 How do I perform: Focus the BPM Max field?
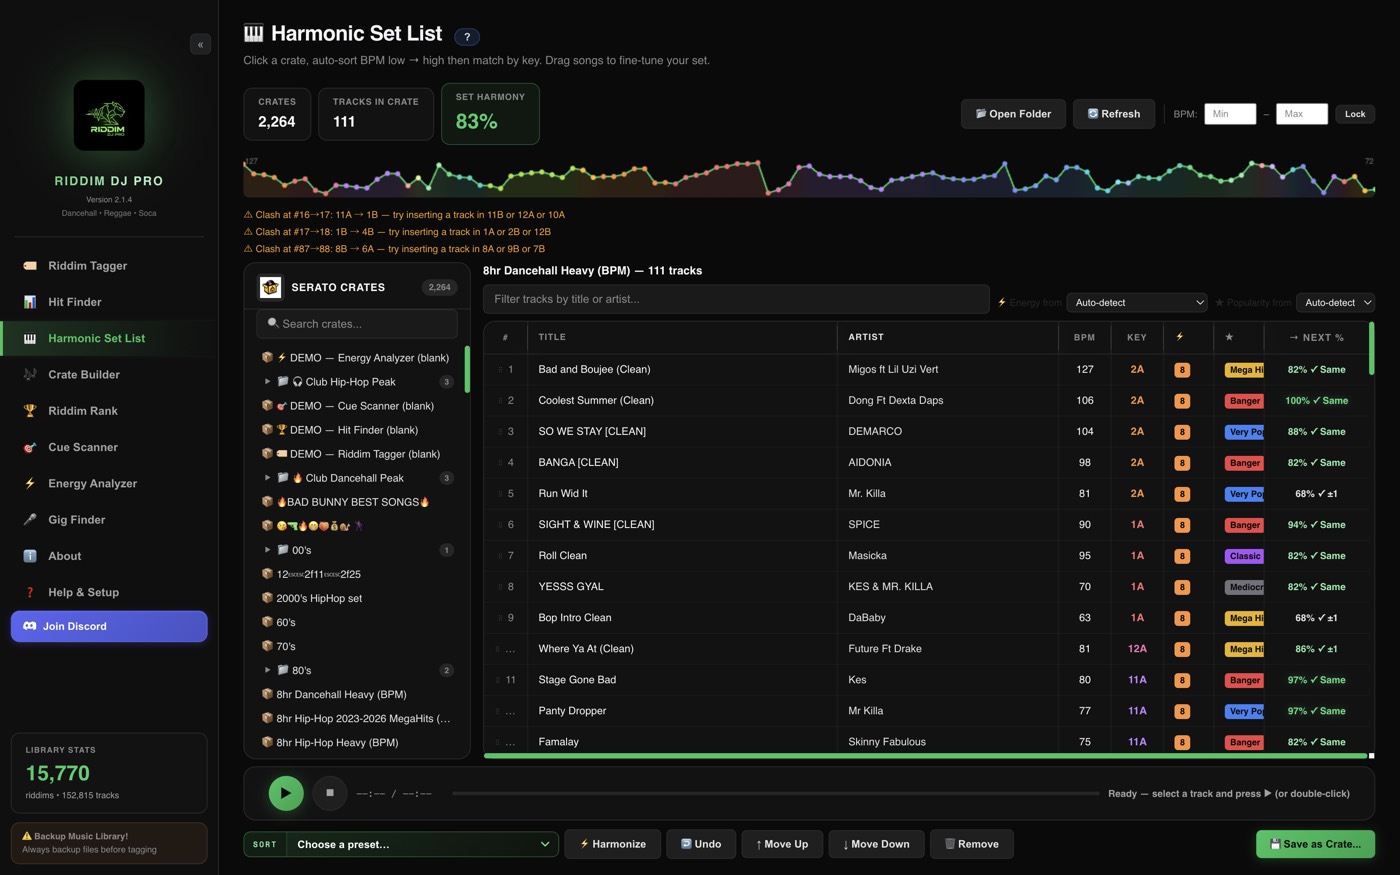[x=1301, y=114]
